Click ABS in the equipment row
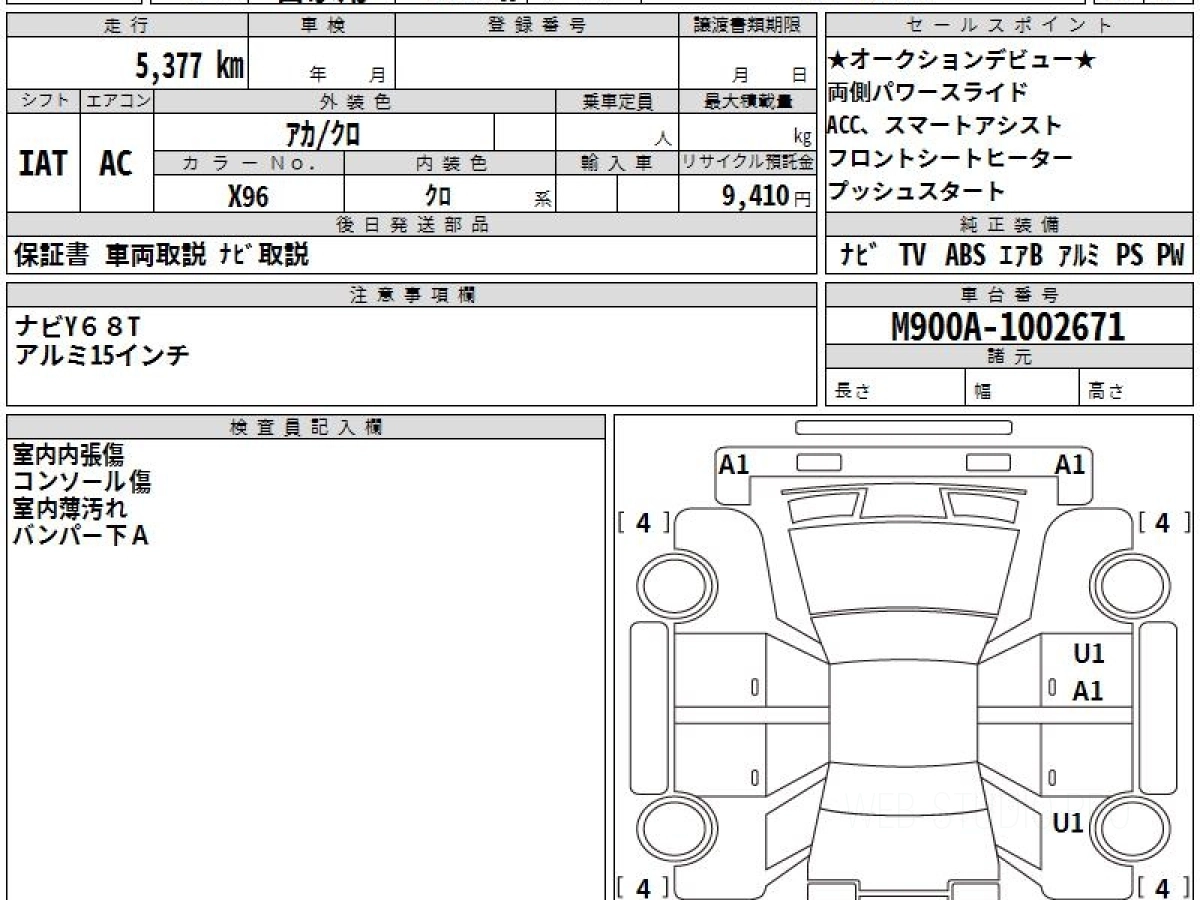 [x=965, y=256]
